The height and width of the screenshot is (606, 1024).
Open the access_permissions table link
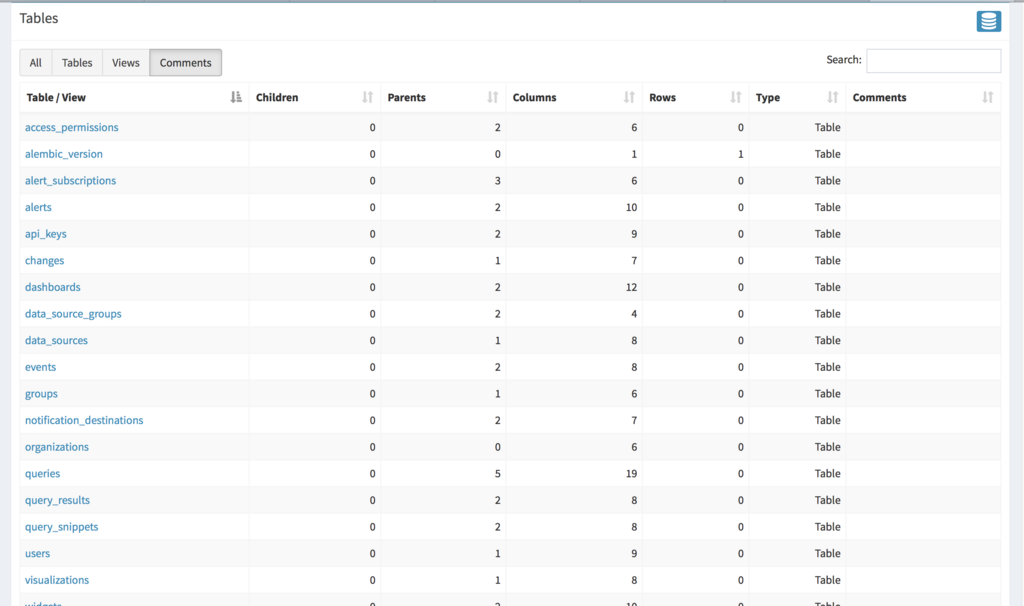click(x=72, y=127)
